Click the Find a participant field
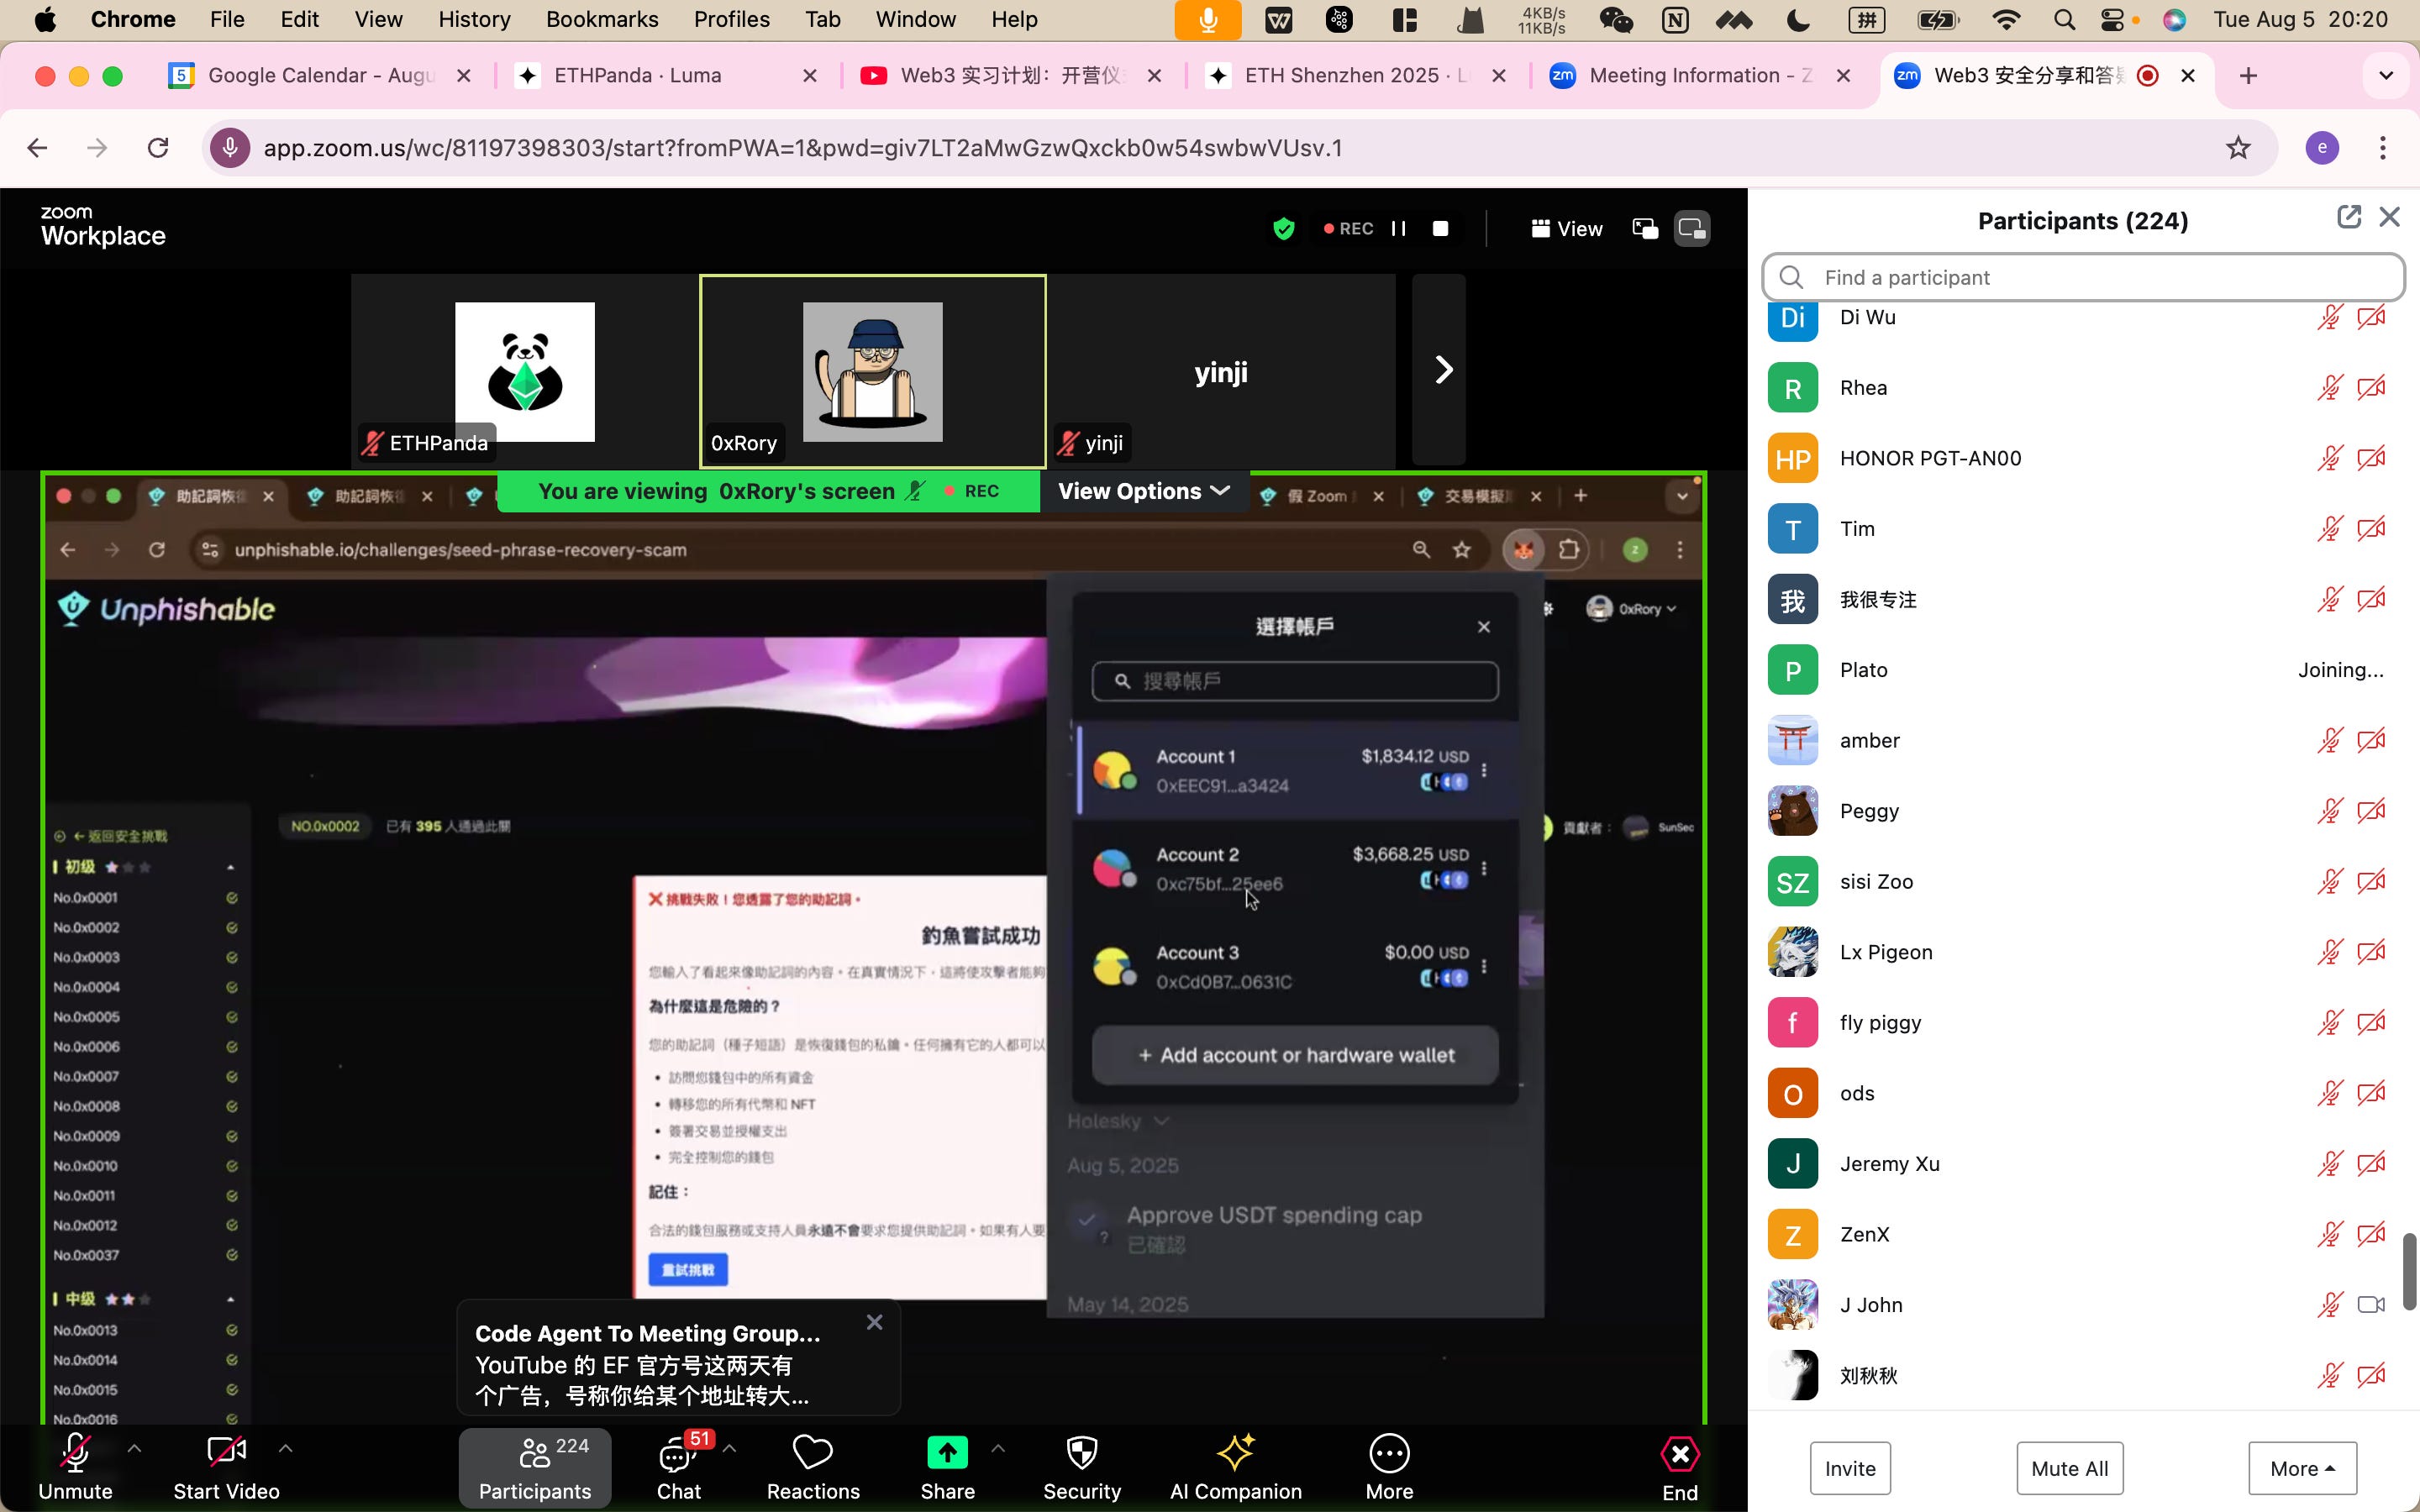This screenshot has height=1512, width=2420. point(2083,277)
